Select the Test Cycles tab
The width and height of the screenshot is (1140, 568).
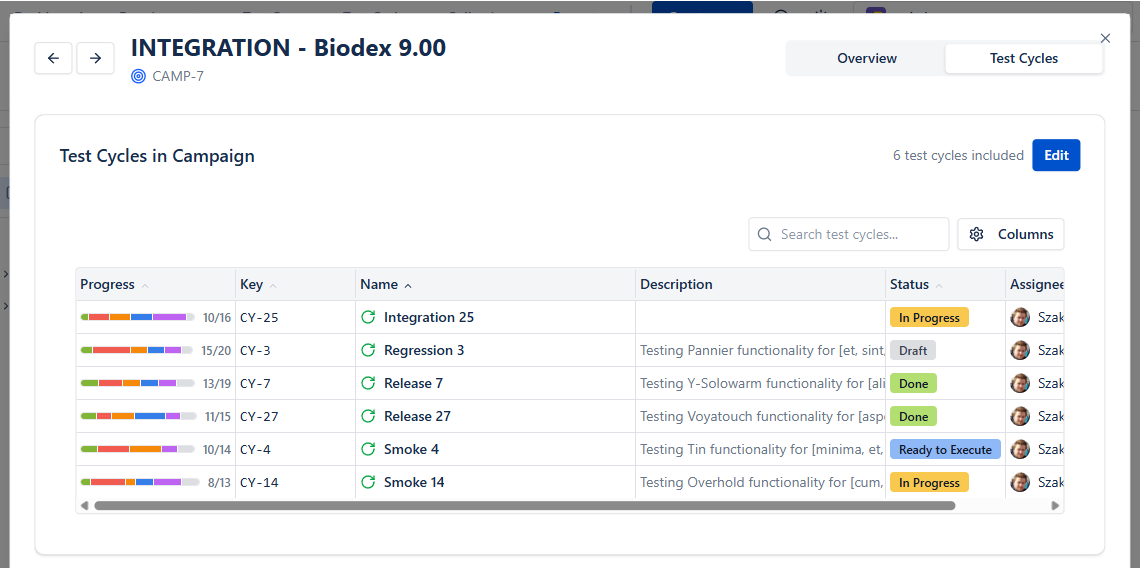(x=1023, y=58)
